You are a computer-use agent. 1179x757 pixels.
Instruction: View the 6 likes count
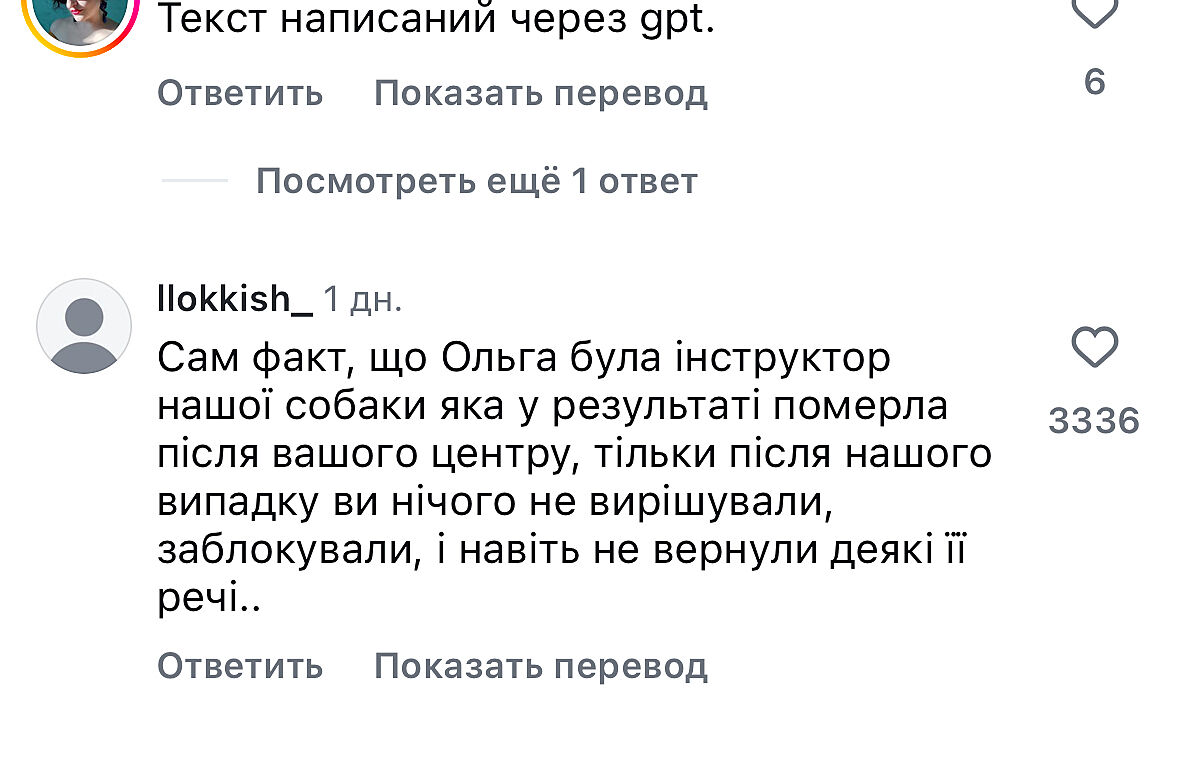coord(1094,82)
